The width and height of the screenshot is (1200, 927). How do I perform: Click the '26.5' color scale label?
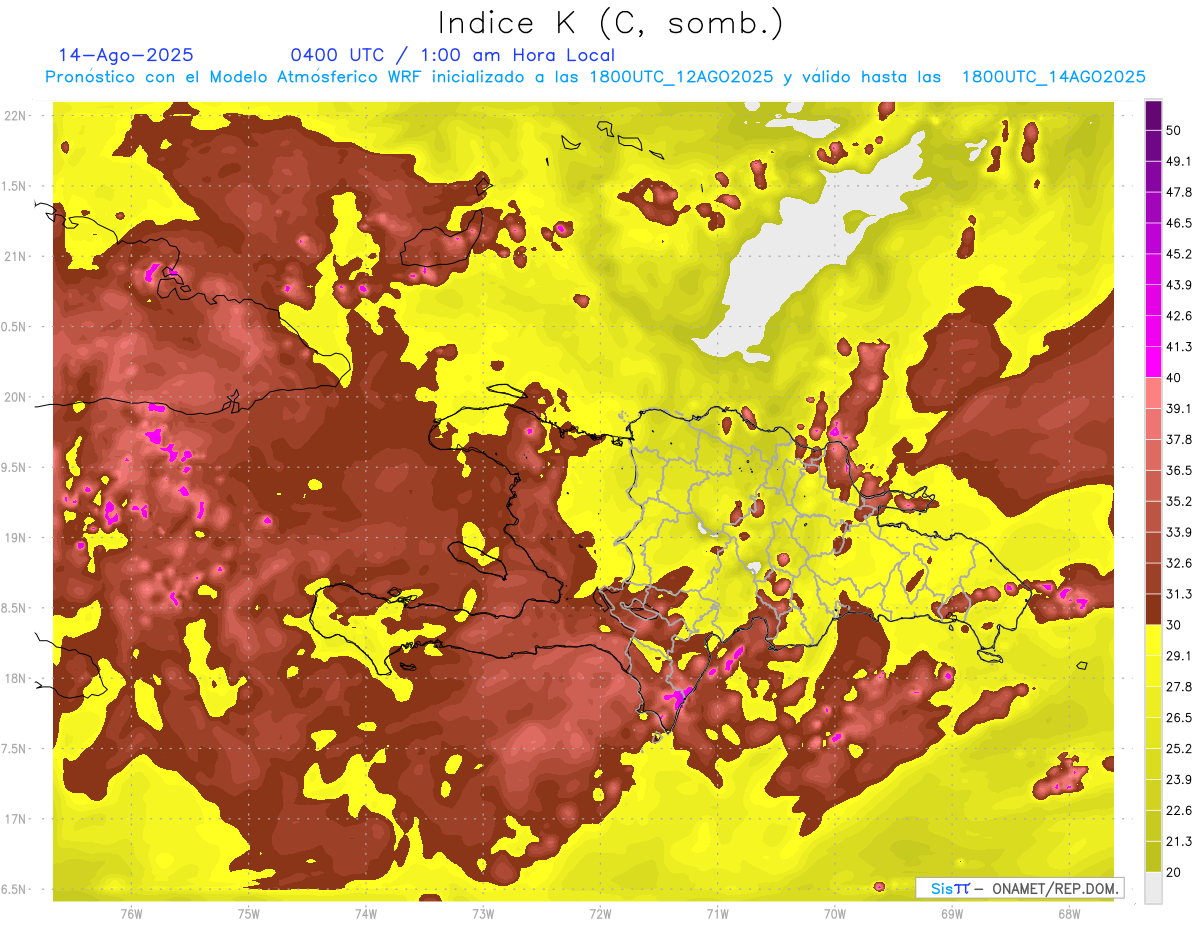point(1179,718)
